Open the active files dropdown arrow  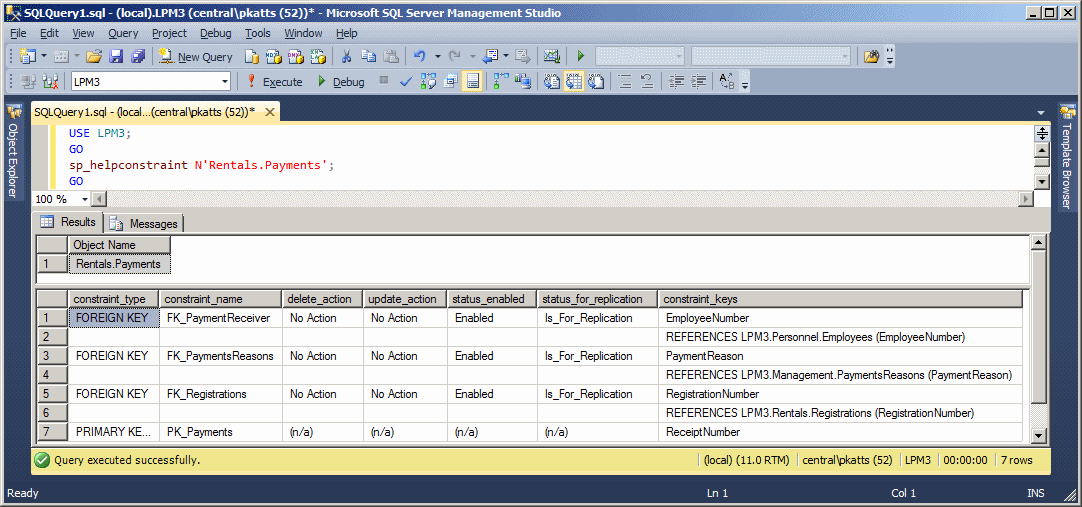(1041, 112)
